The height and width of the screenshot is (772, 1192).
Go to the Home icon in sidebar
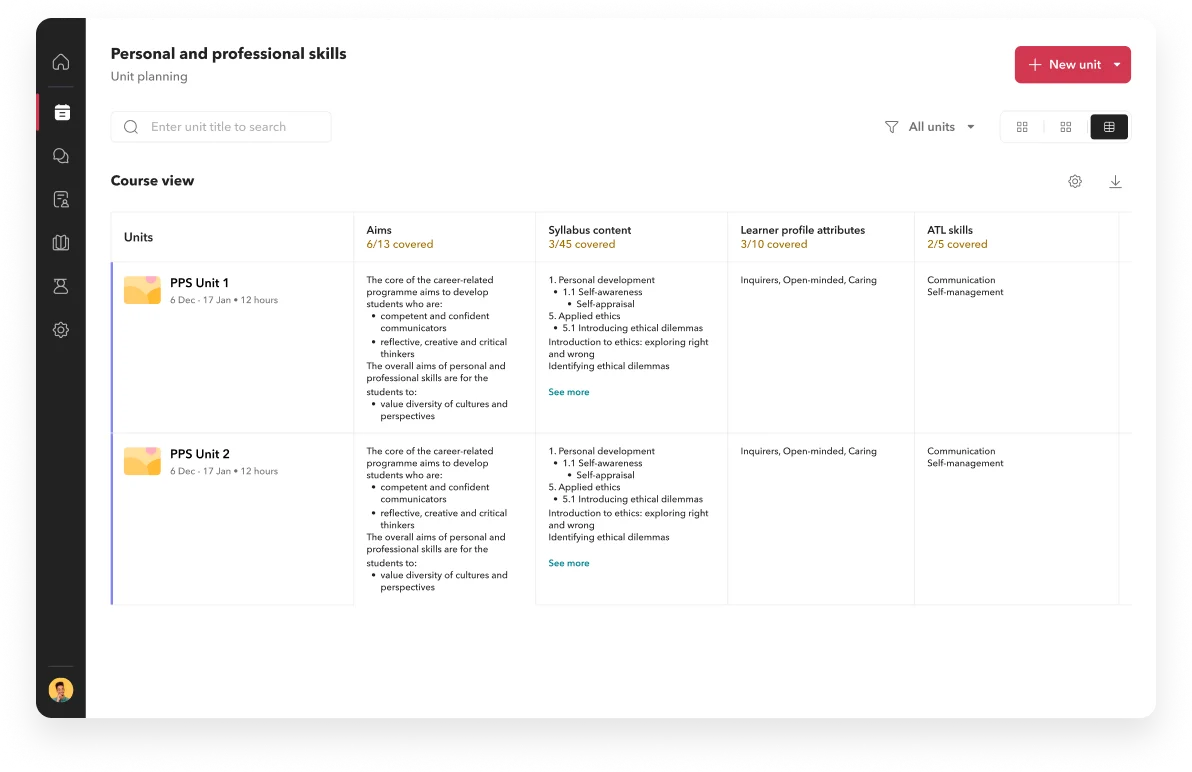click(61, 62)
